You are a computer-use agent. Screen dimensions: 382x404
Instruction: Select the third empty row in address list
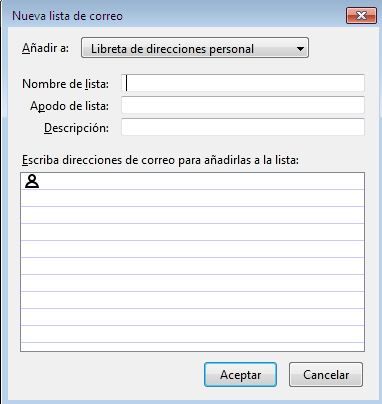[x=192, y=215]
